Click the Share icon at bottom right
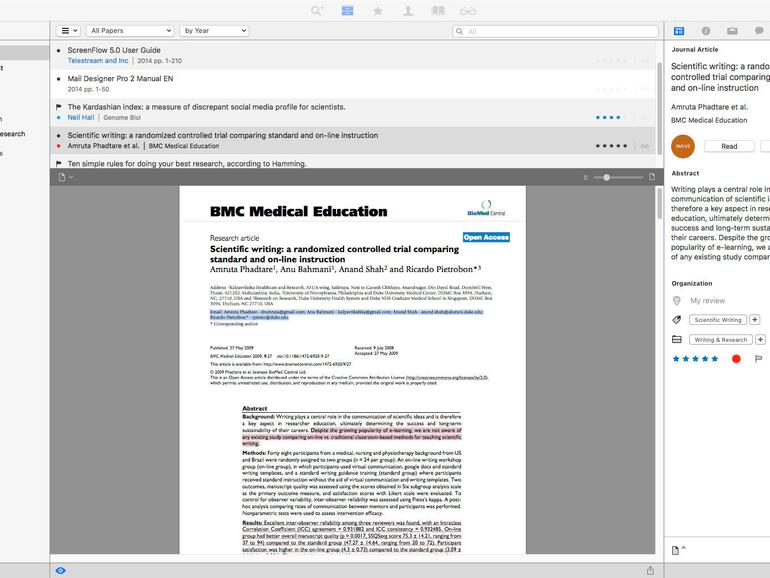The width and height of the screenshot is (770, 578). point(650,571)
